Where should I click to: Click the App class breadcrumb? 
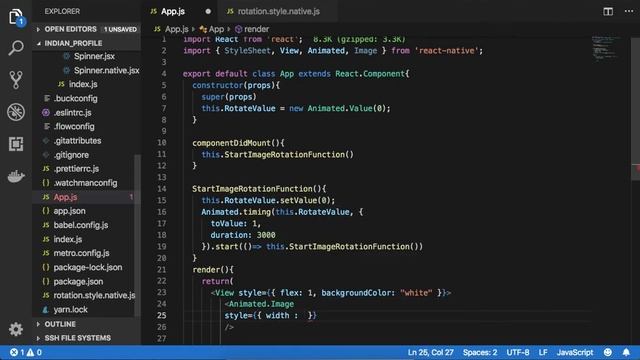pyautogui.click(x=211, y=29)
